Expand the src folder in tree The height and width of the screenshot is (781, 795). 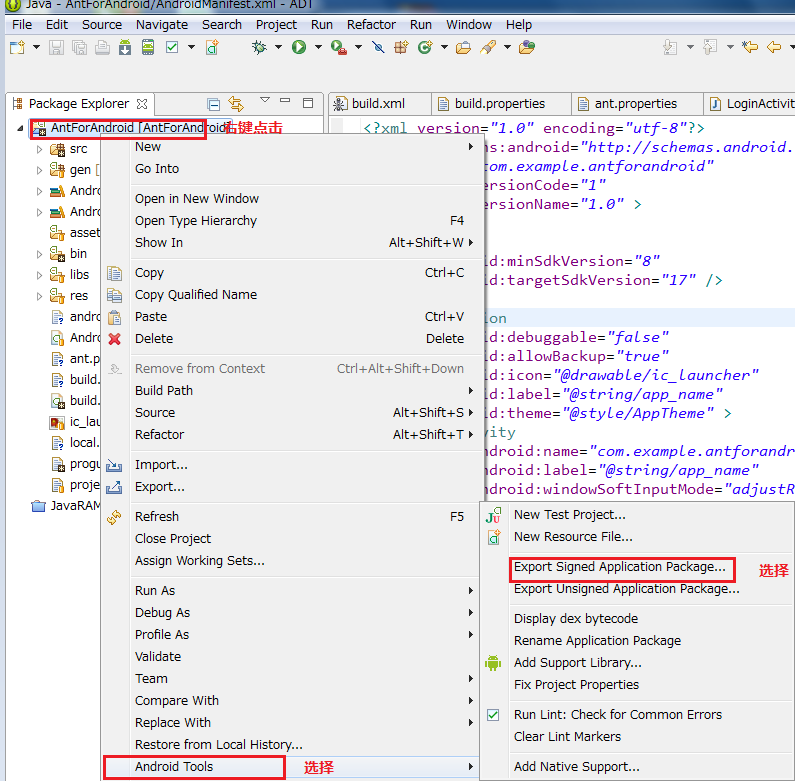pos(40,149)
